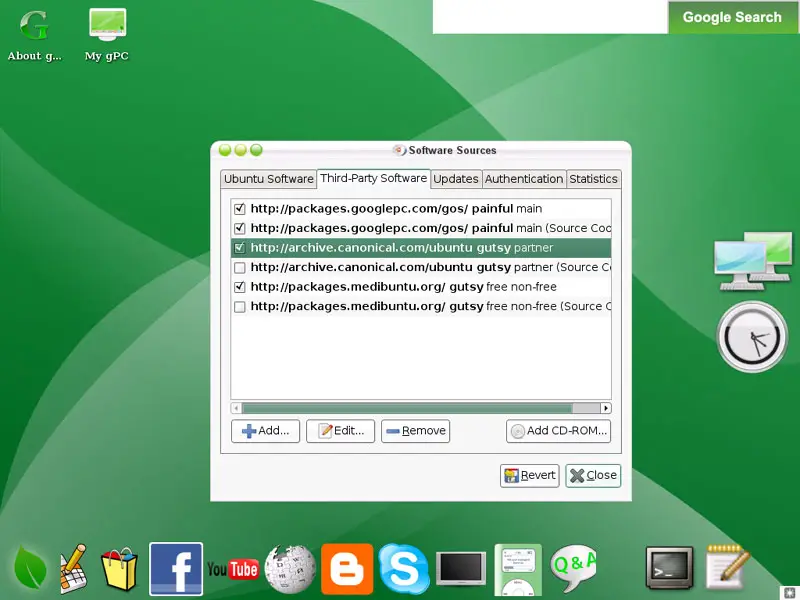Open the television screen dock icon
This screenshot has width=800, height=600.
[461, 568]
